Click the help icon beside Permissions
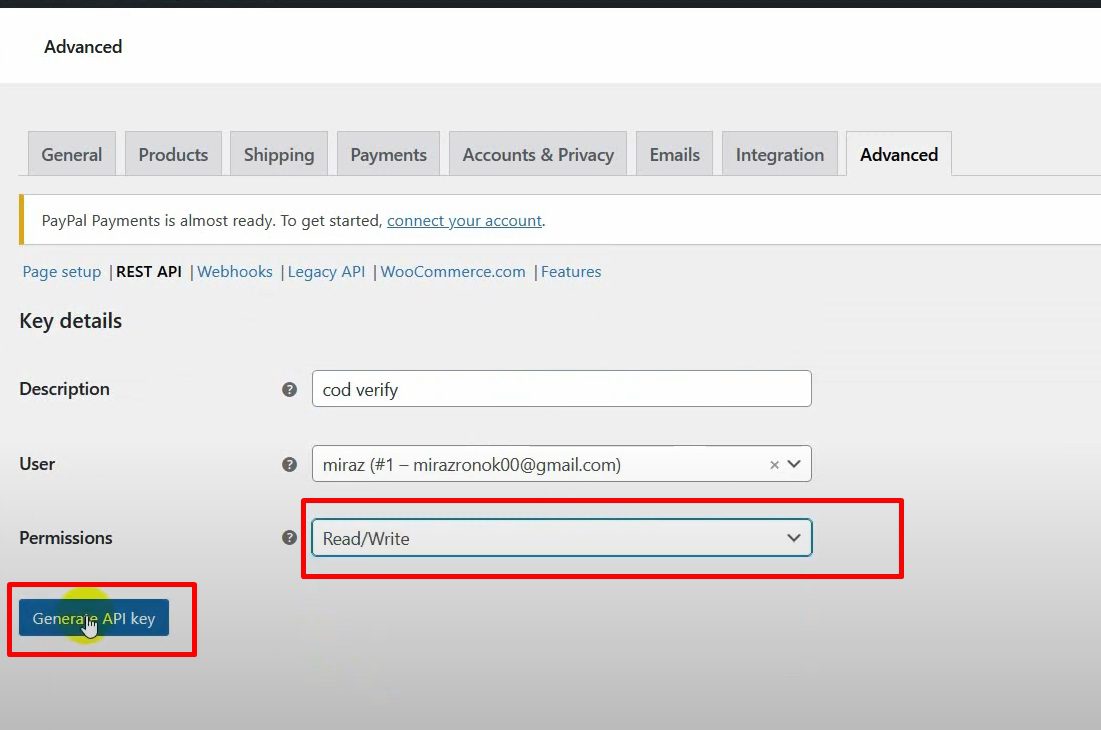1101x730 pixels. [x=290, y=538]
